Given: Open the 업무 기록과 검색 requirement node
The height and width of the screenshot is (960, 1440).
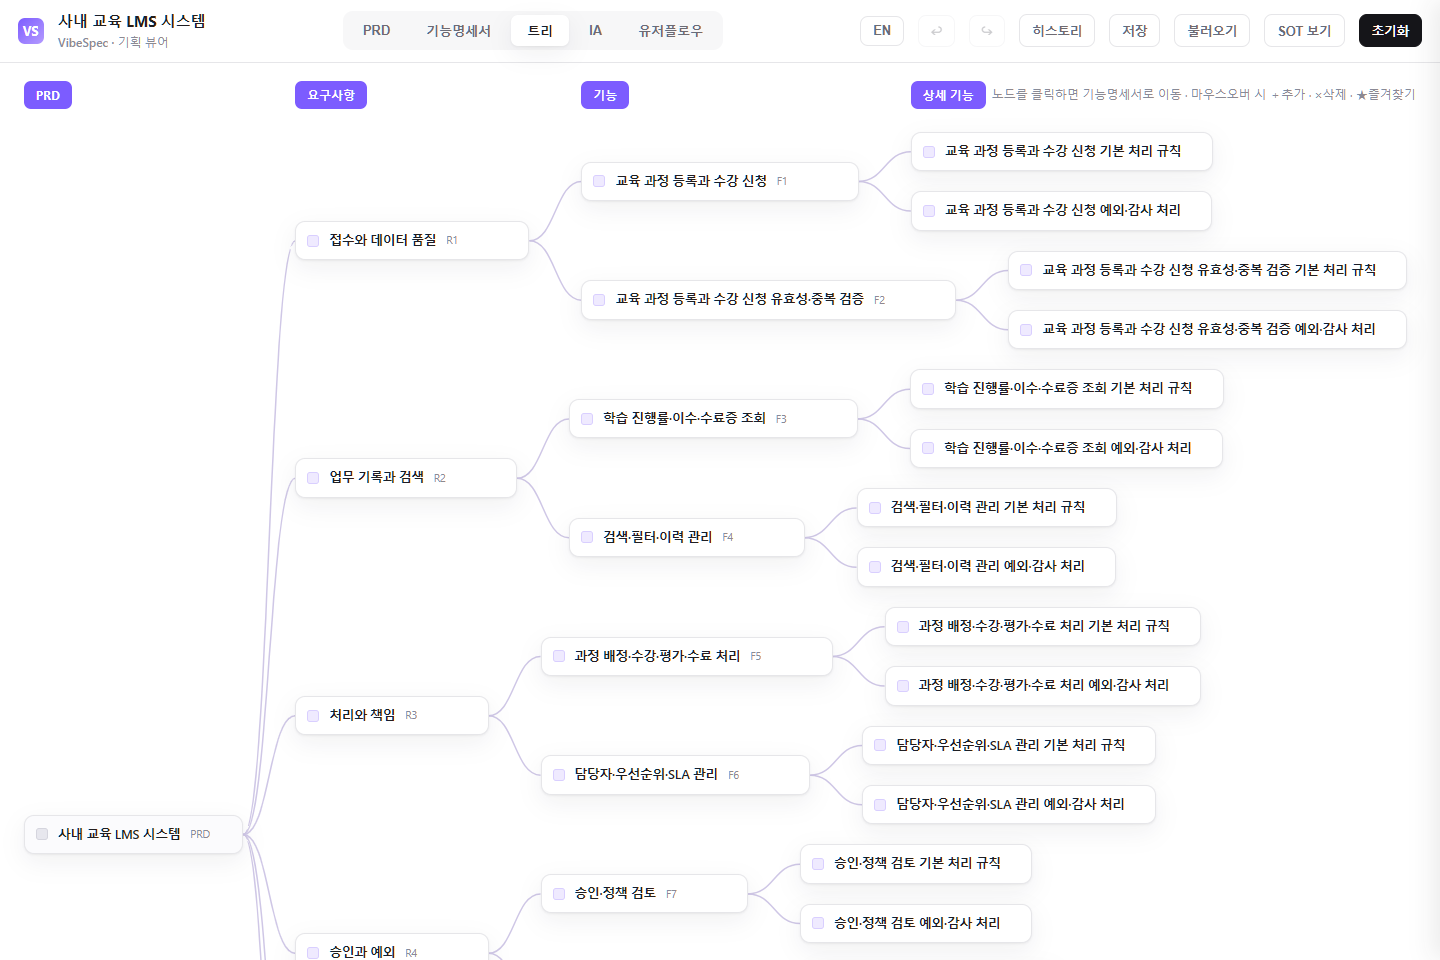Looking at the screenshot, I should click(406, 478).
